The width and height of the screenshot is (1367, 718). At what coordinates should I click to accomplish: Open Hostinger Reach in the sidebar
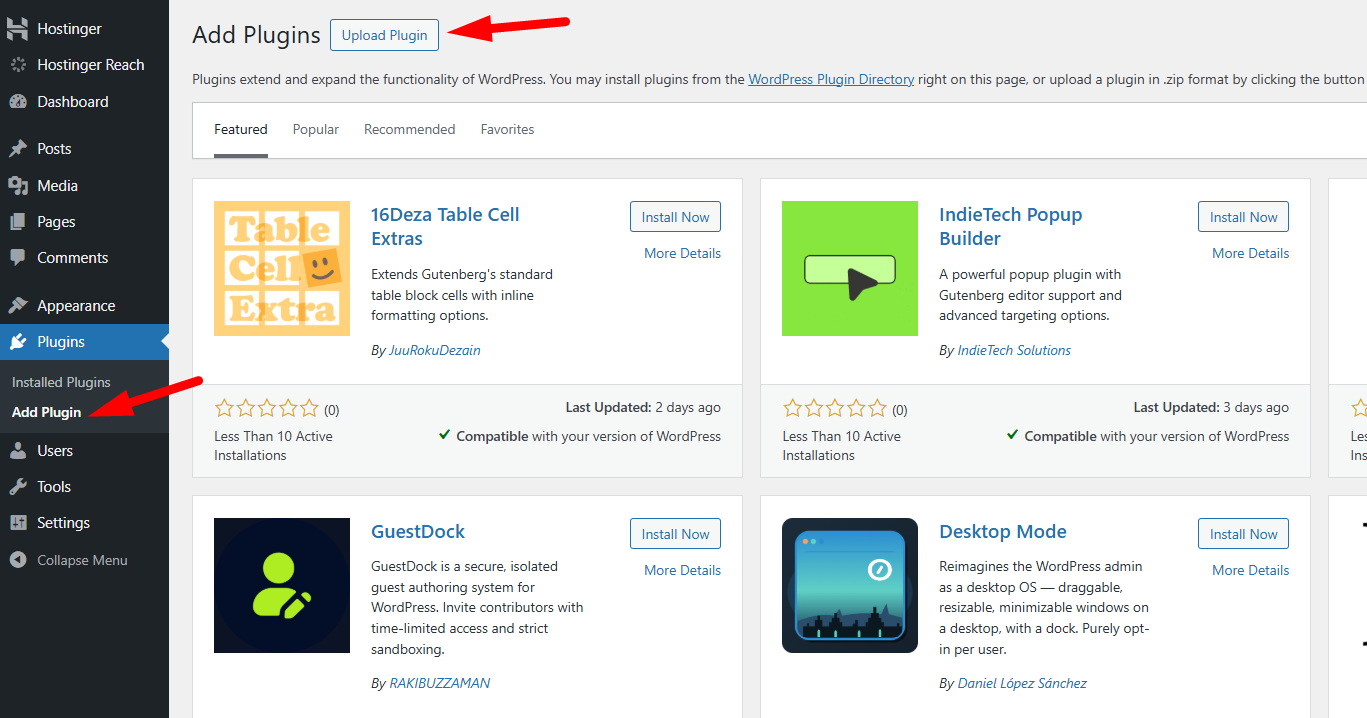click(x=84, y=65)
